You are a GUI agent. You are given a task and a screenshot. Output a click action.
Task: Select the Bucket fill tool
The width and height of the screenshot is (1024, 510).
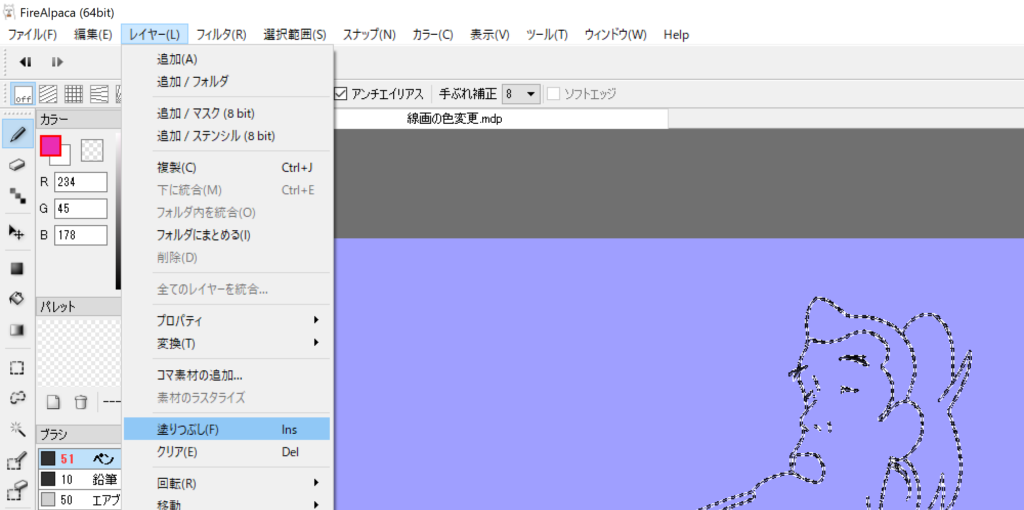[17, 298]
